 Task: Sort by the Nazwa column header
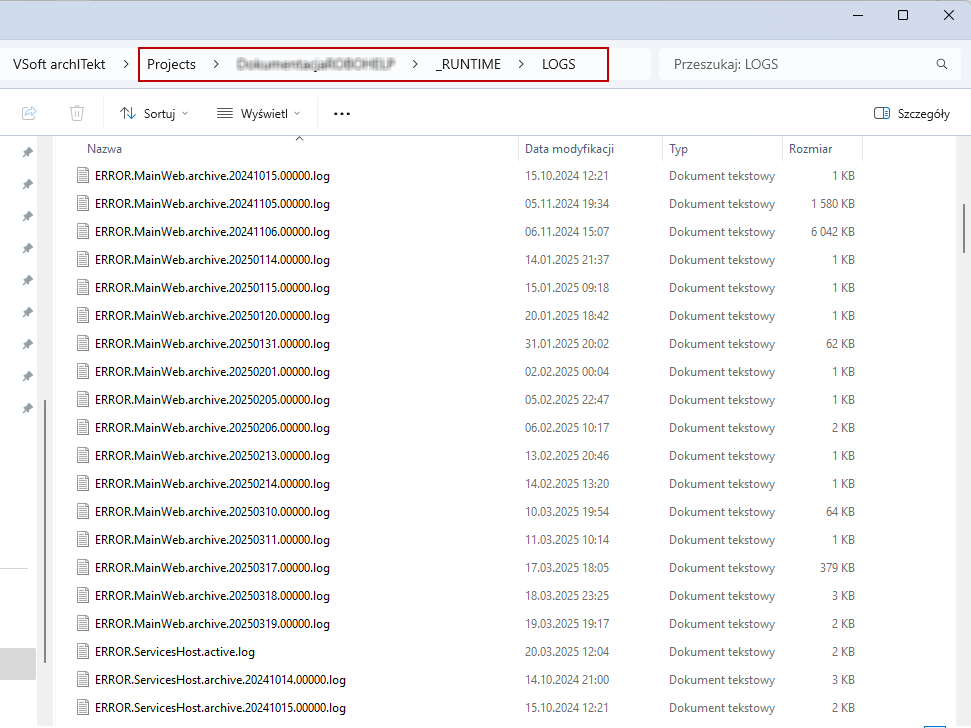(x=105, y=149)
